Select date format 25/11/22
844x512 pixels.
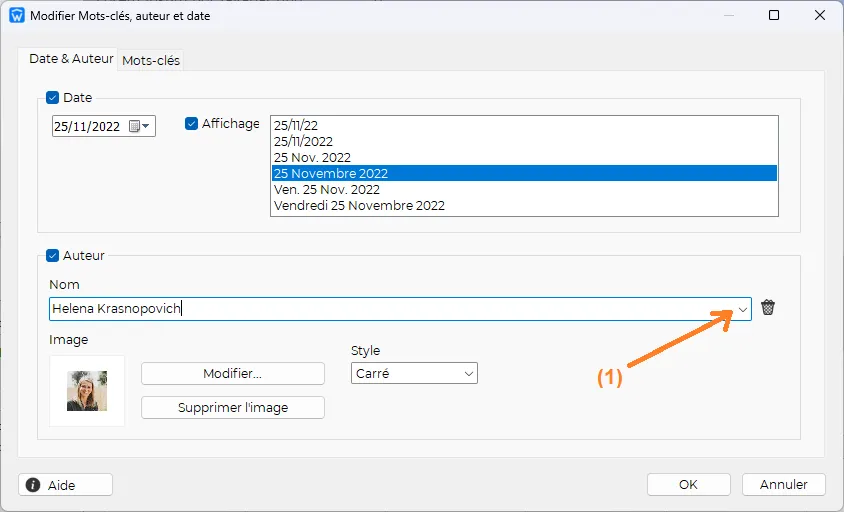tap(524, 125)
